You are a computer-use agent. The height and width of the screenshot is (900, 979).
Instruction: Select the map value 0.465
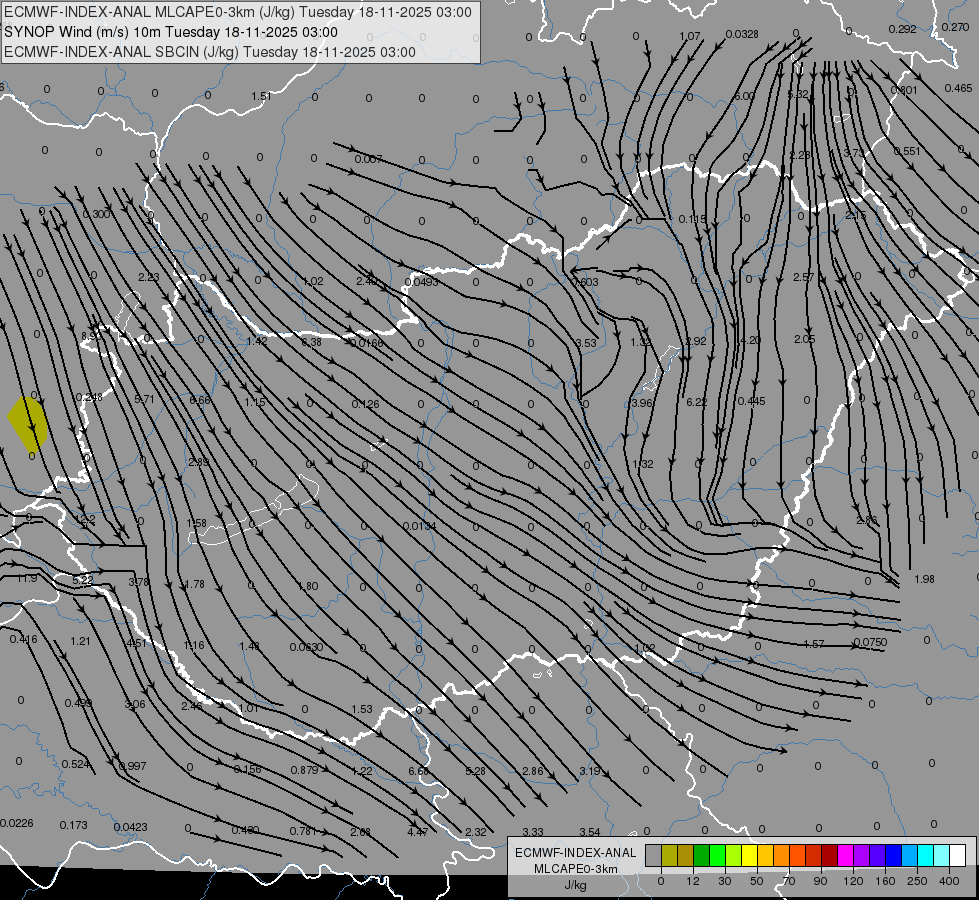coord(958,88)
